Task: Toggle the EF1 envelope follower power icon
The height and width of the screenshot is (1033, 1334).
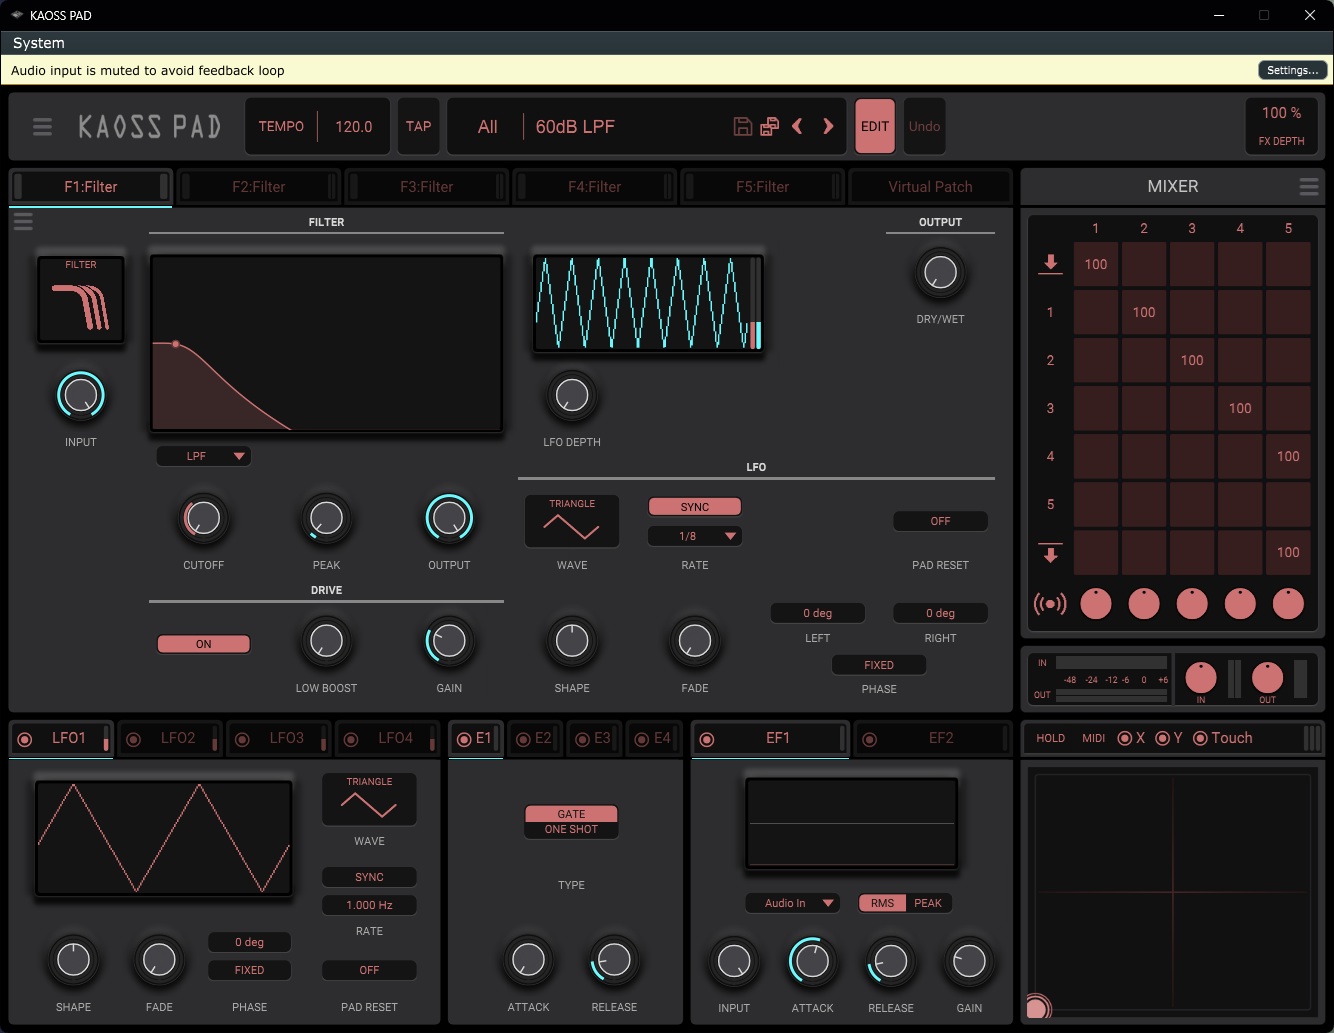Action: (707, 740)
